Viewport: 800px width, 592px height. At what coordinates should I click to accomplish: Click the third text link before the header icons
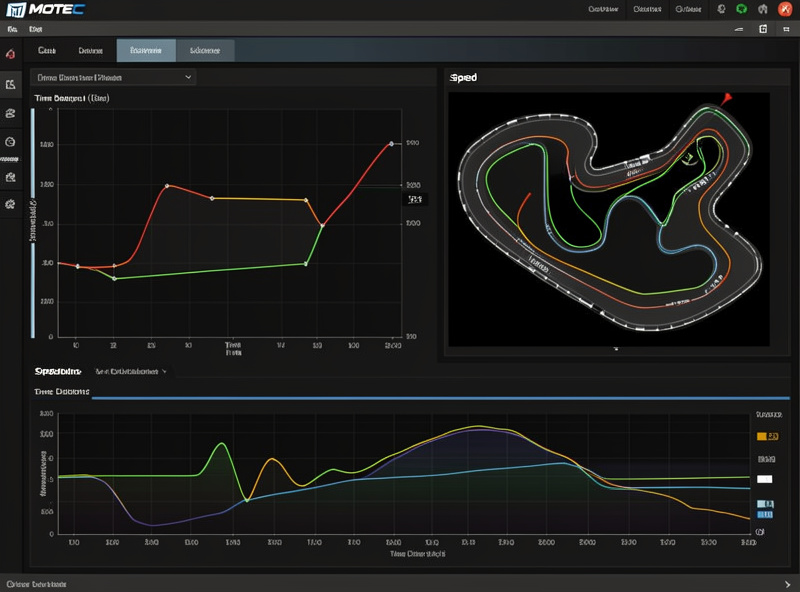click(x=688, y=9)
